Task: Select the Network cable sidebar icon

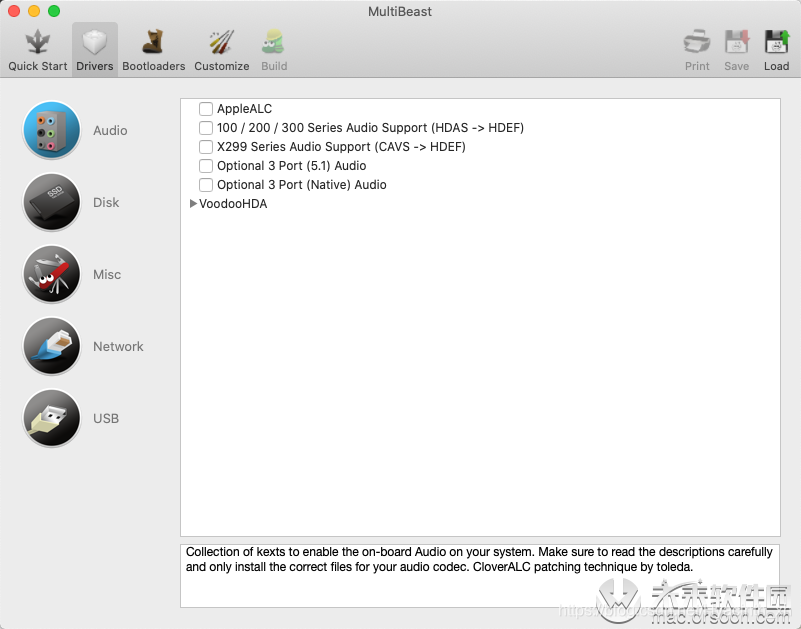Action: click(52, 346)
